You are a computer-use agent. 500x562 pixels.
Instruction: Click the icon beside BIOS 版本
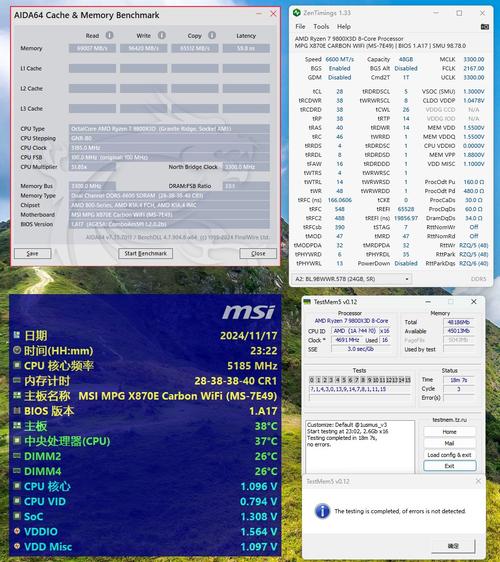(17, 410)
